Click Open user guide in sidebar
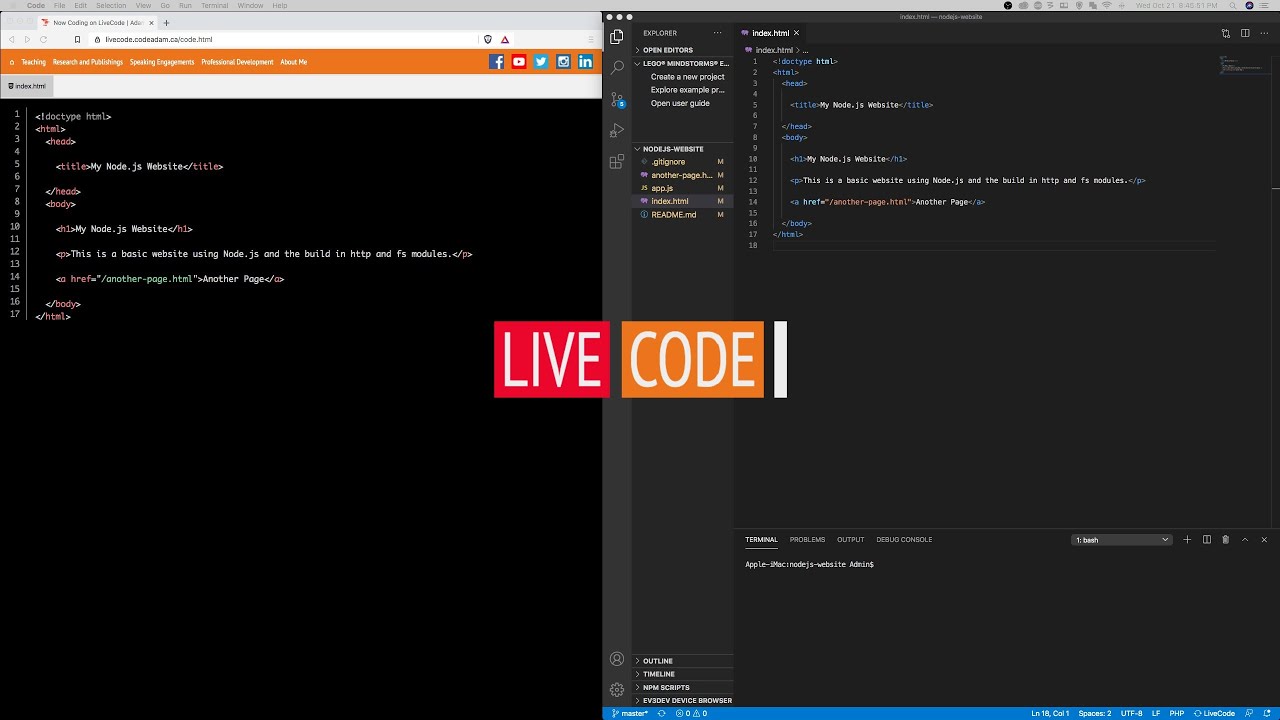The image size is (1280, 720). tap(680, 103)
